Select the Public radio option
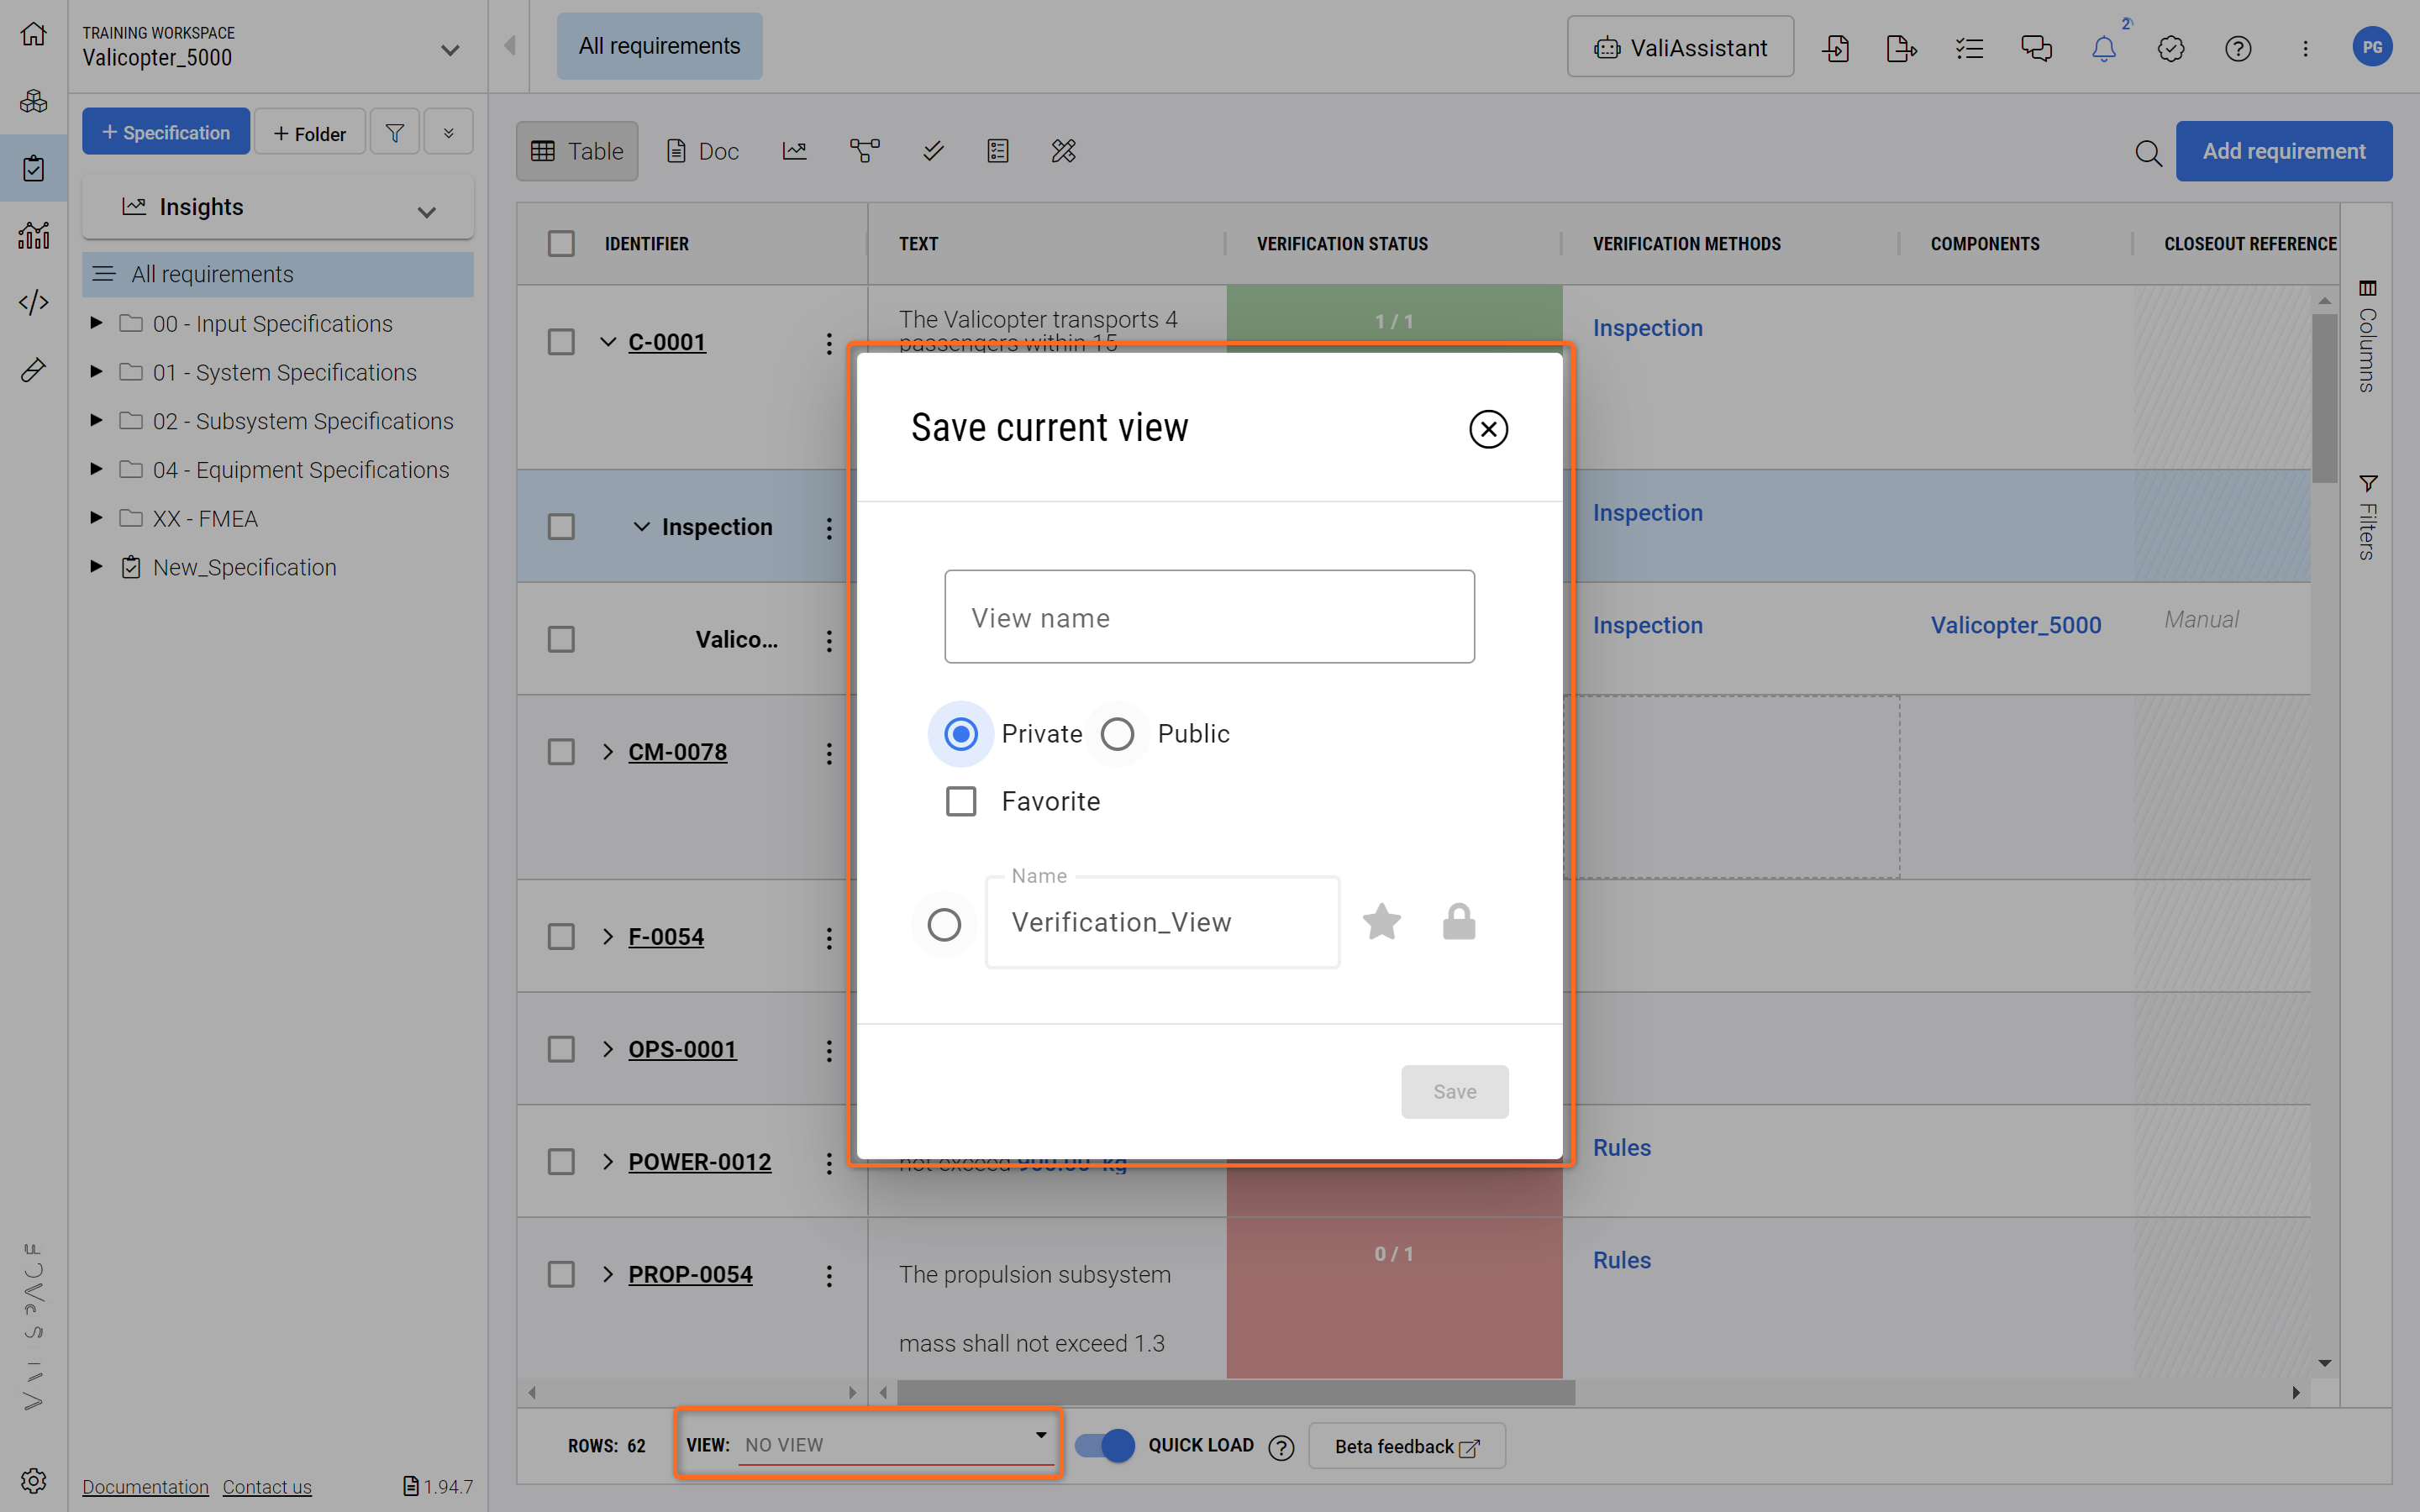 pos(1117,734)
